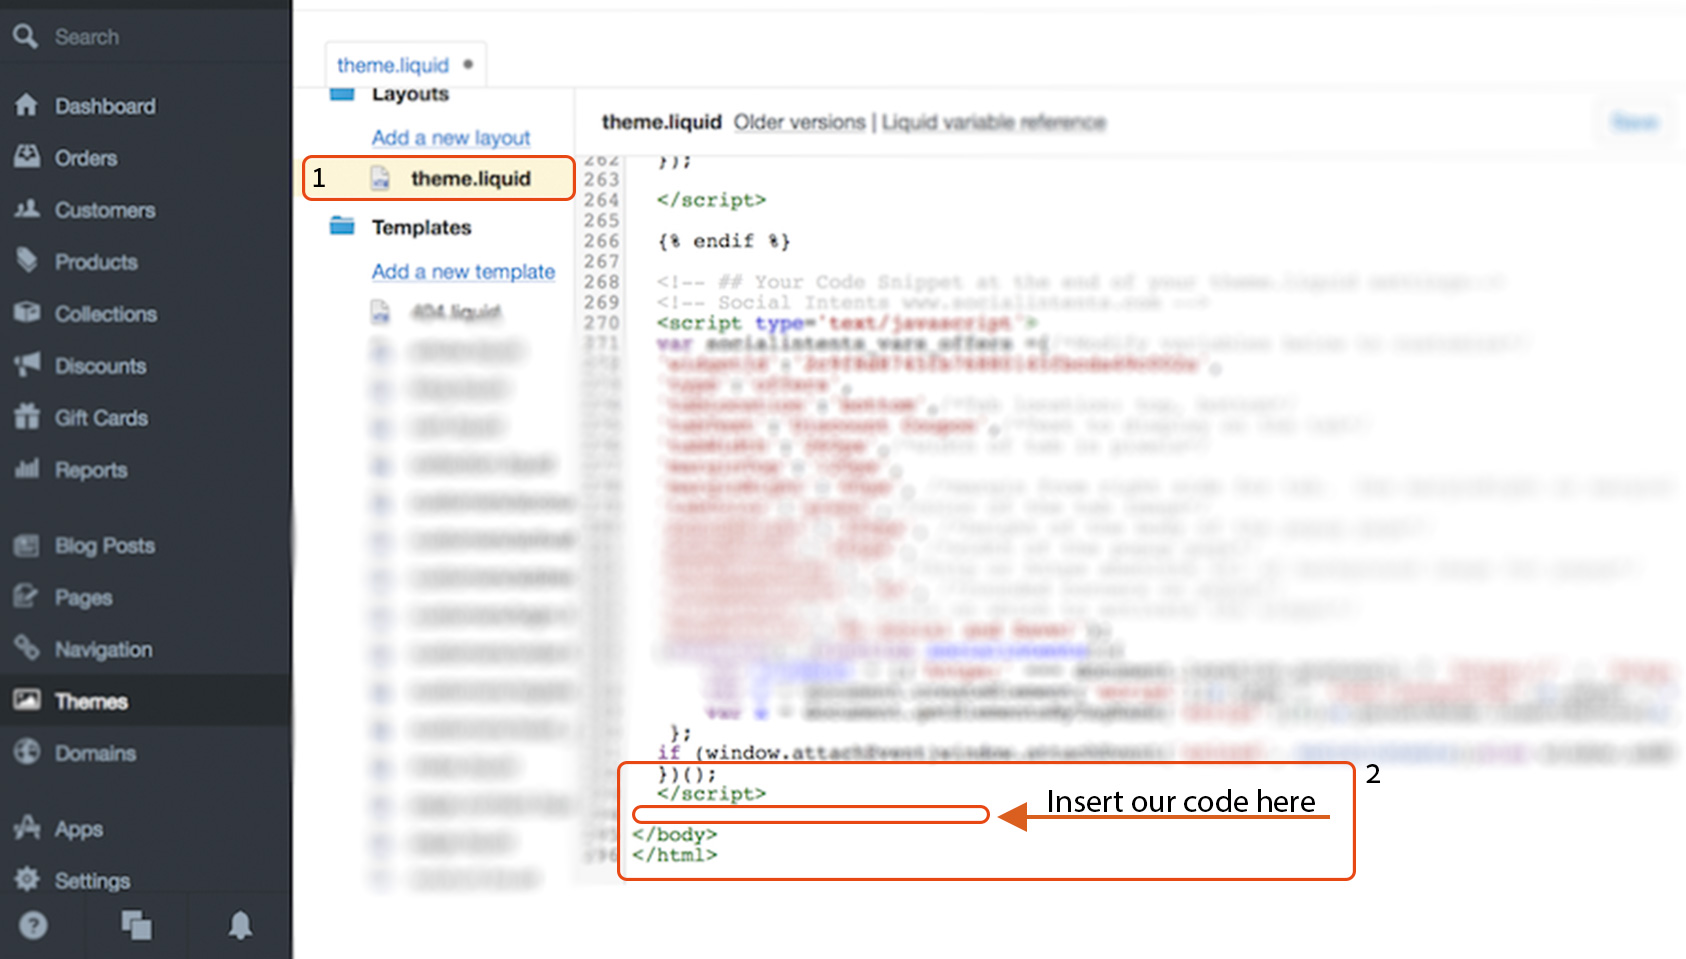The width and height of the screenshot is (1686, 959).
Task: Click the Customers people icon
Action: tap(27, 209)
